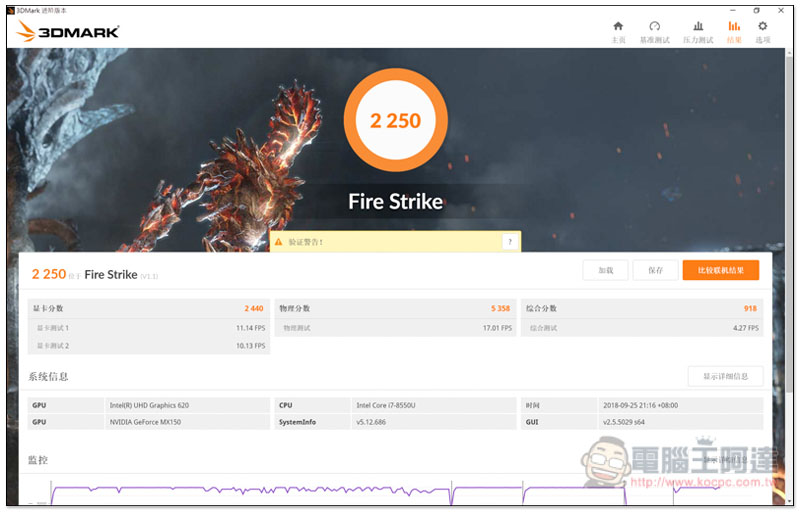The width and height of the screenshot is (800, 512).
Task: Click the question mark help button
Action: point(510,242)
